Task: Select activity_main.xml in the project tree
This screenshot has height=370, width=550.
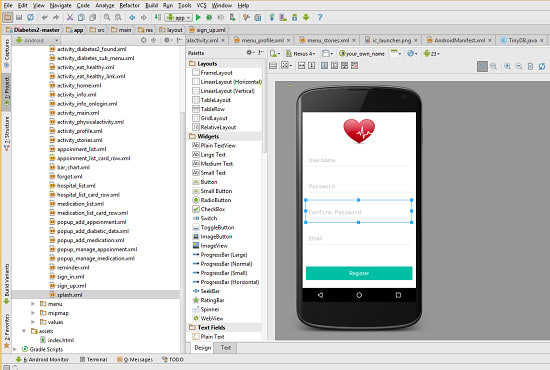Action: (78, 113)
